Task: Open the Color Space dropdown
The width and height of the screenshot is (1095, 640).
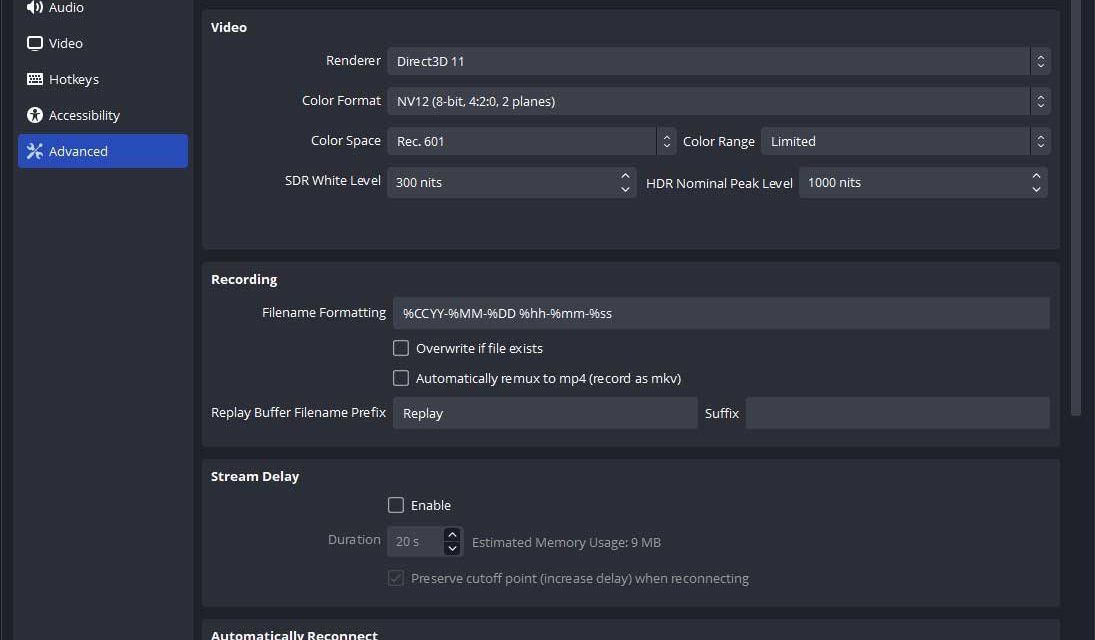Action: 530,141
